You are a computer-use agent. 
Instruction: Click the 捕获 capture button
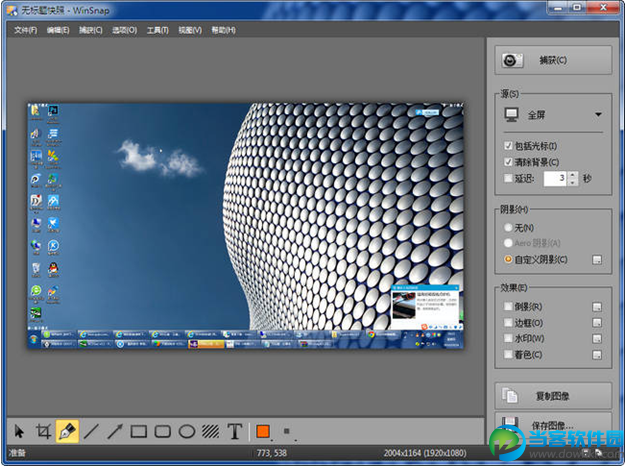(553, 60)
